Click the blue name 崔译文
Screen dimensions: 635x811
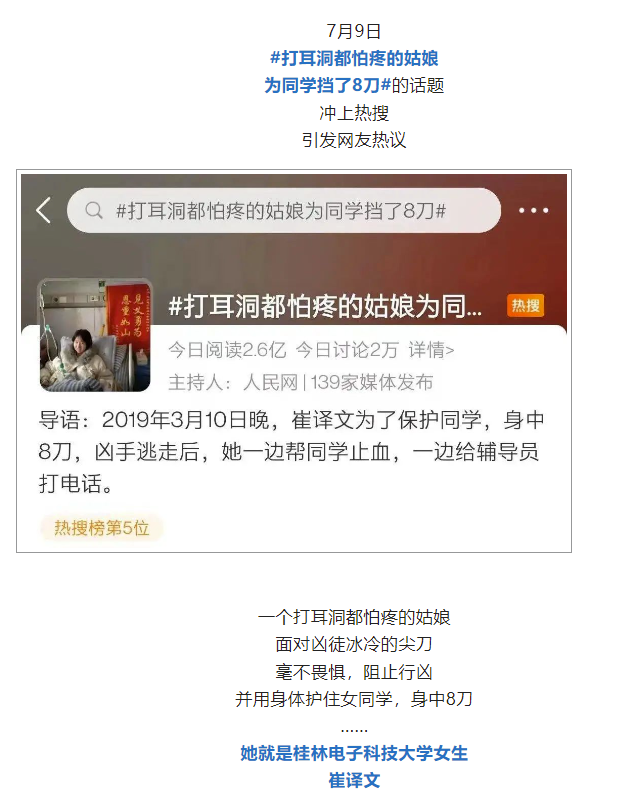pyautogui.click(x=354, y=780)
